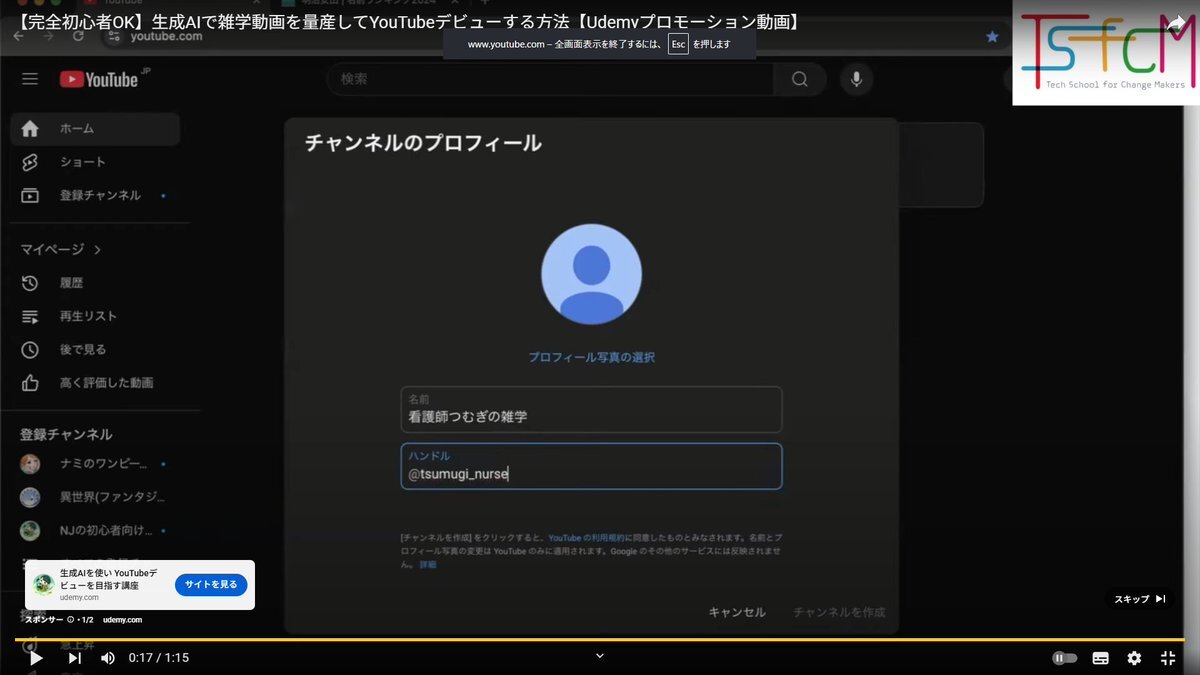The height and width of the screenshot is (675, 1200).
Task: Click the site info icon in address bar
Action: (114, 36)
